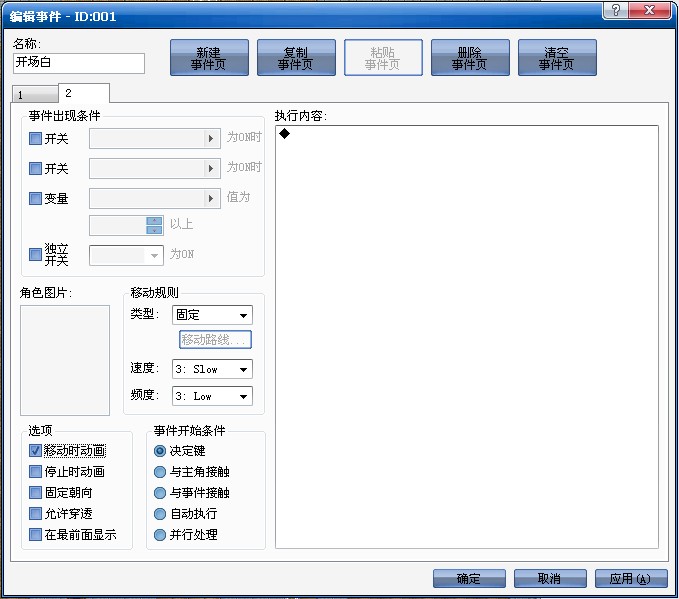Open the second 开关 selector arrow

(x=211, y=168)
